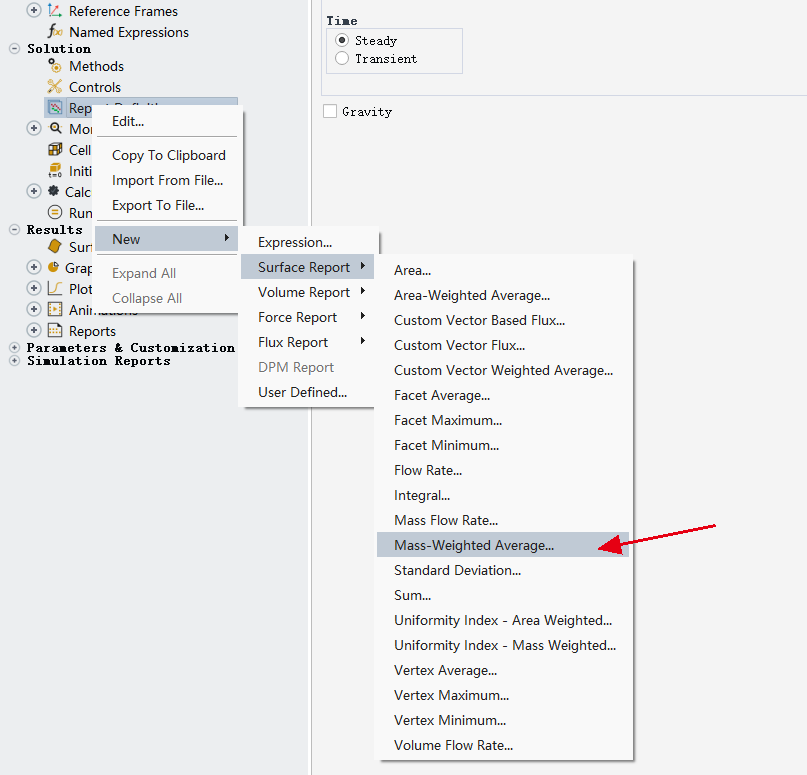This screenshot has width=807, height=775.
Task: Click the Cell Registers cube icon
Action: [x=55, y=150]
